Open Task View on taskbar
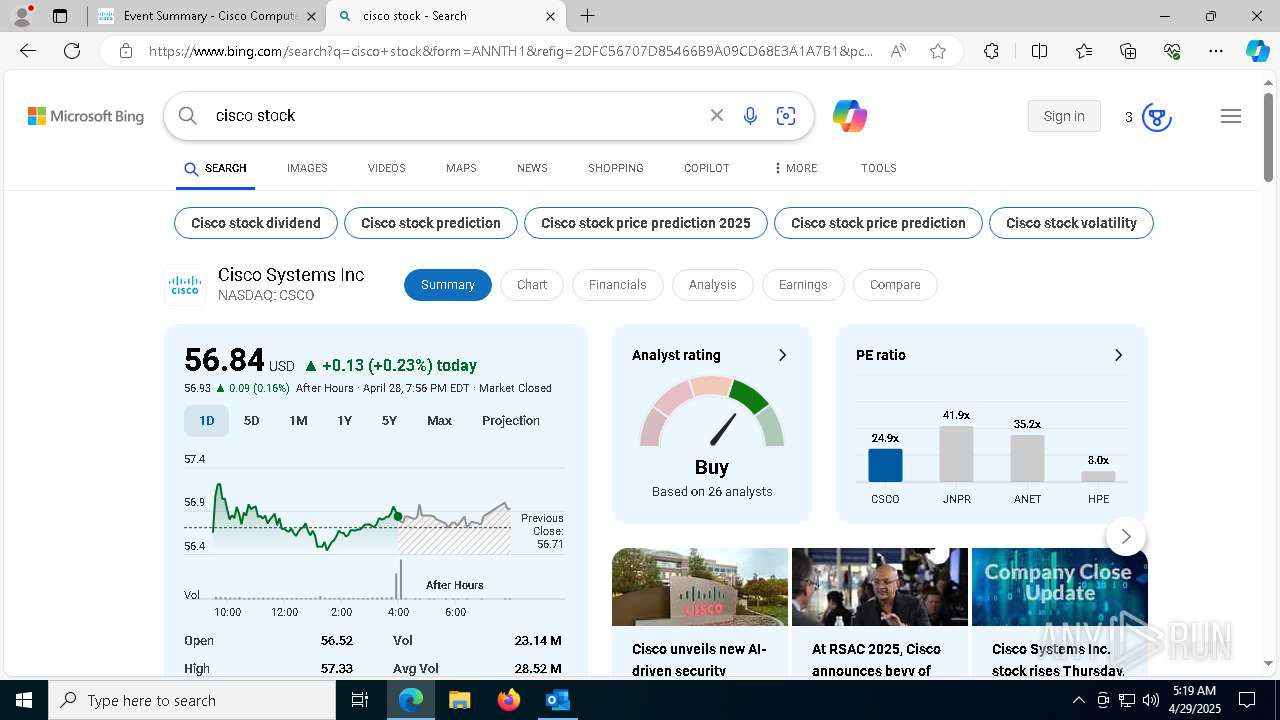1280x720 pixels. (x=360, y=700)
